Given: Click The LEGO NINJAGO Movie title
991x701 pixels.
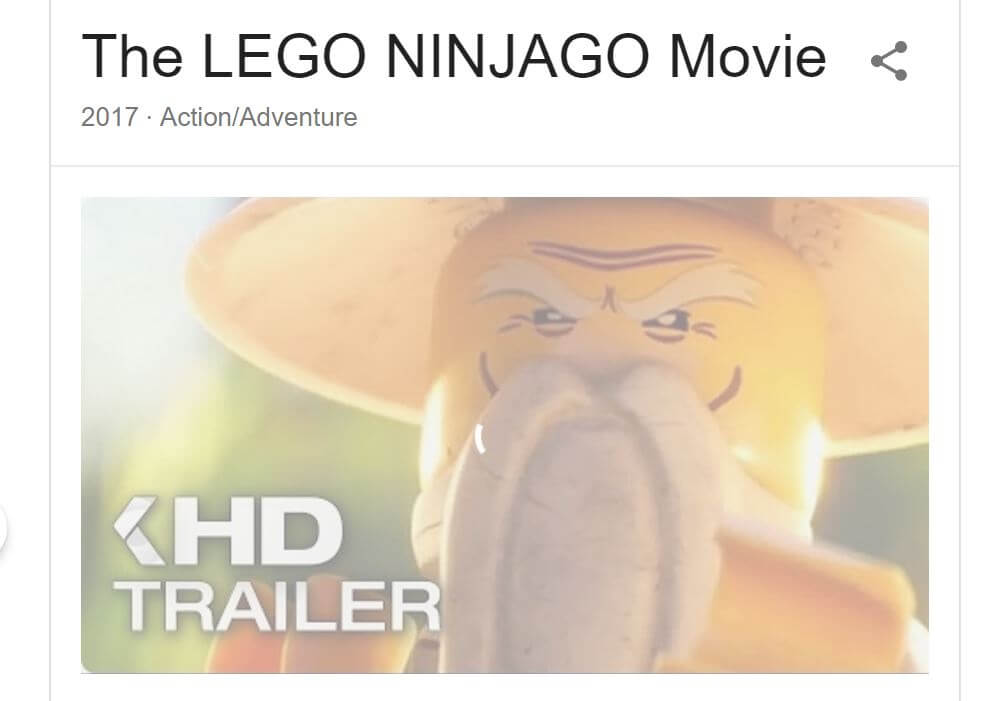Looking at the screenshot, I should click(454, 56).
